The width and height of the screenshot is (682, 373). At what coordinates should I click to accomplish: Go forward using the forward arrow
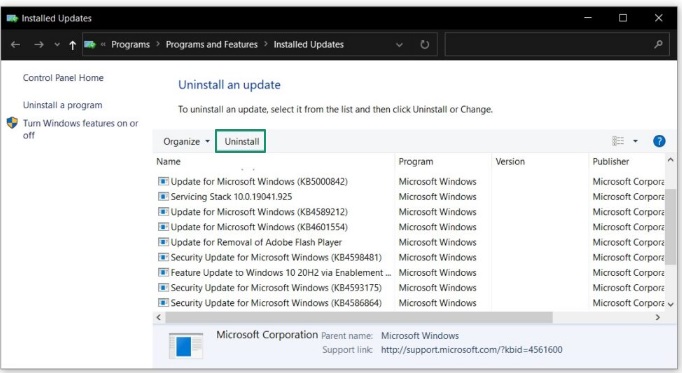(39, 44)
